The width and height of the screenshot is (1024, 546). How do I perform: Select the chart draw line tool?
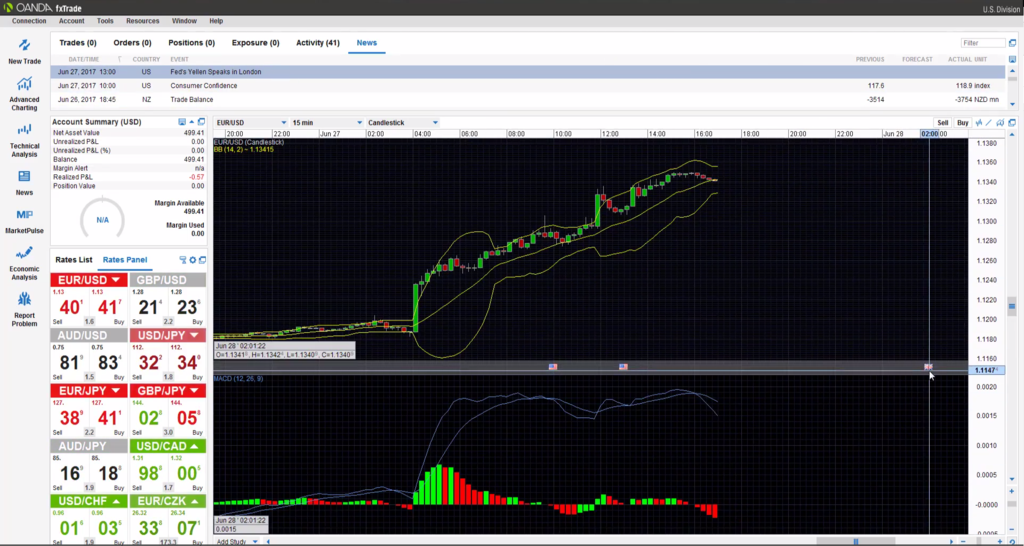pos(988,122)
